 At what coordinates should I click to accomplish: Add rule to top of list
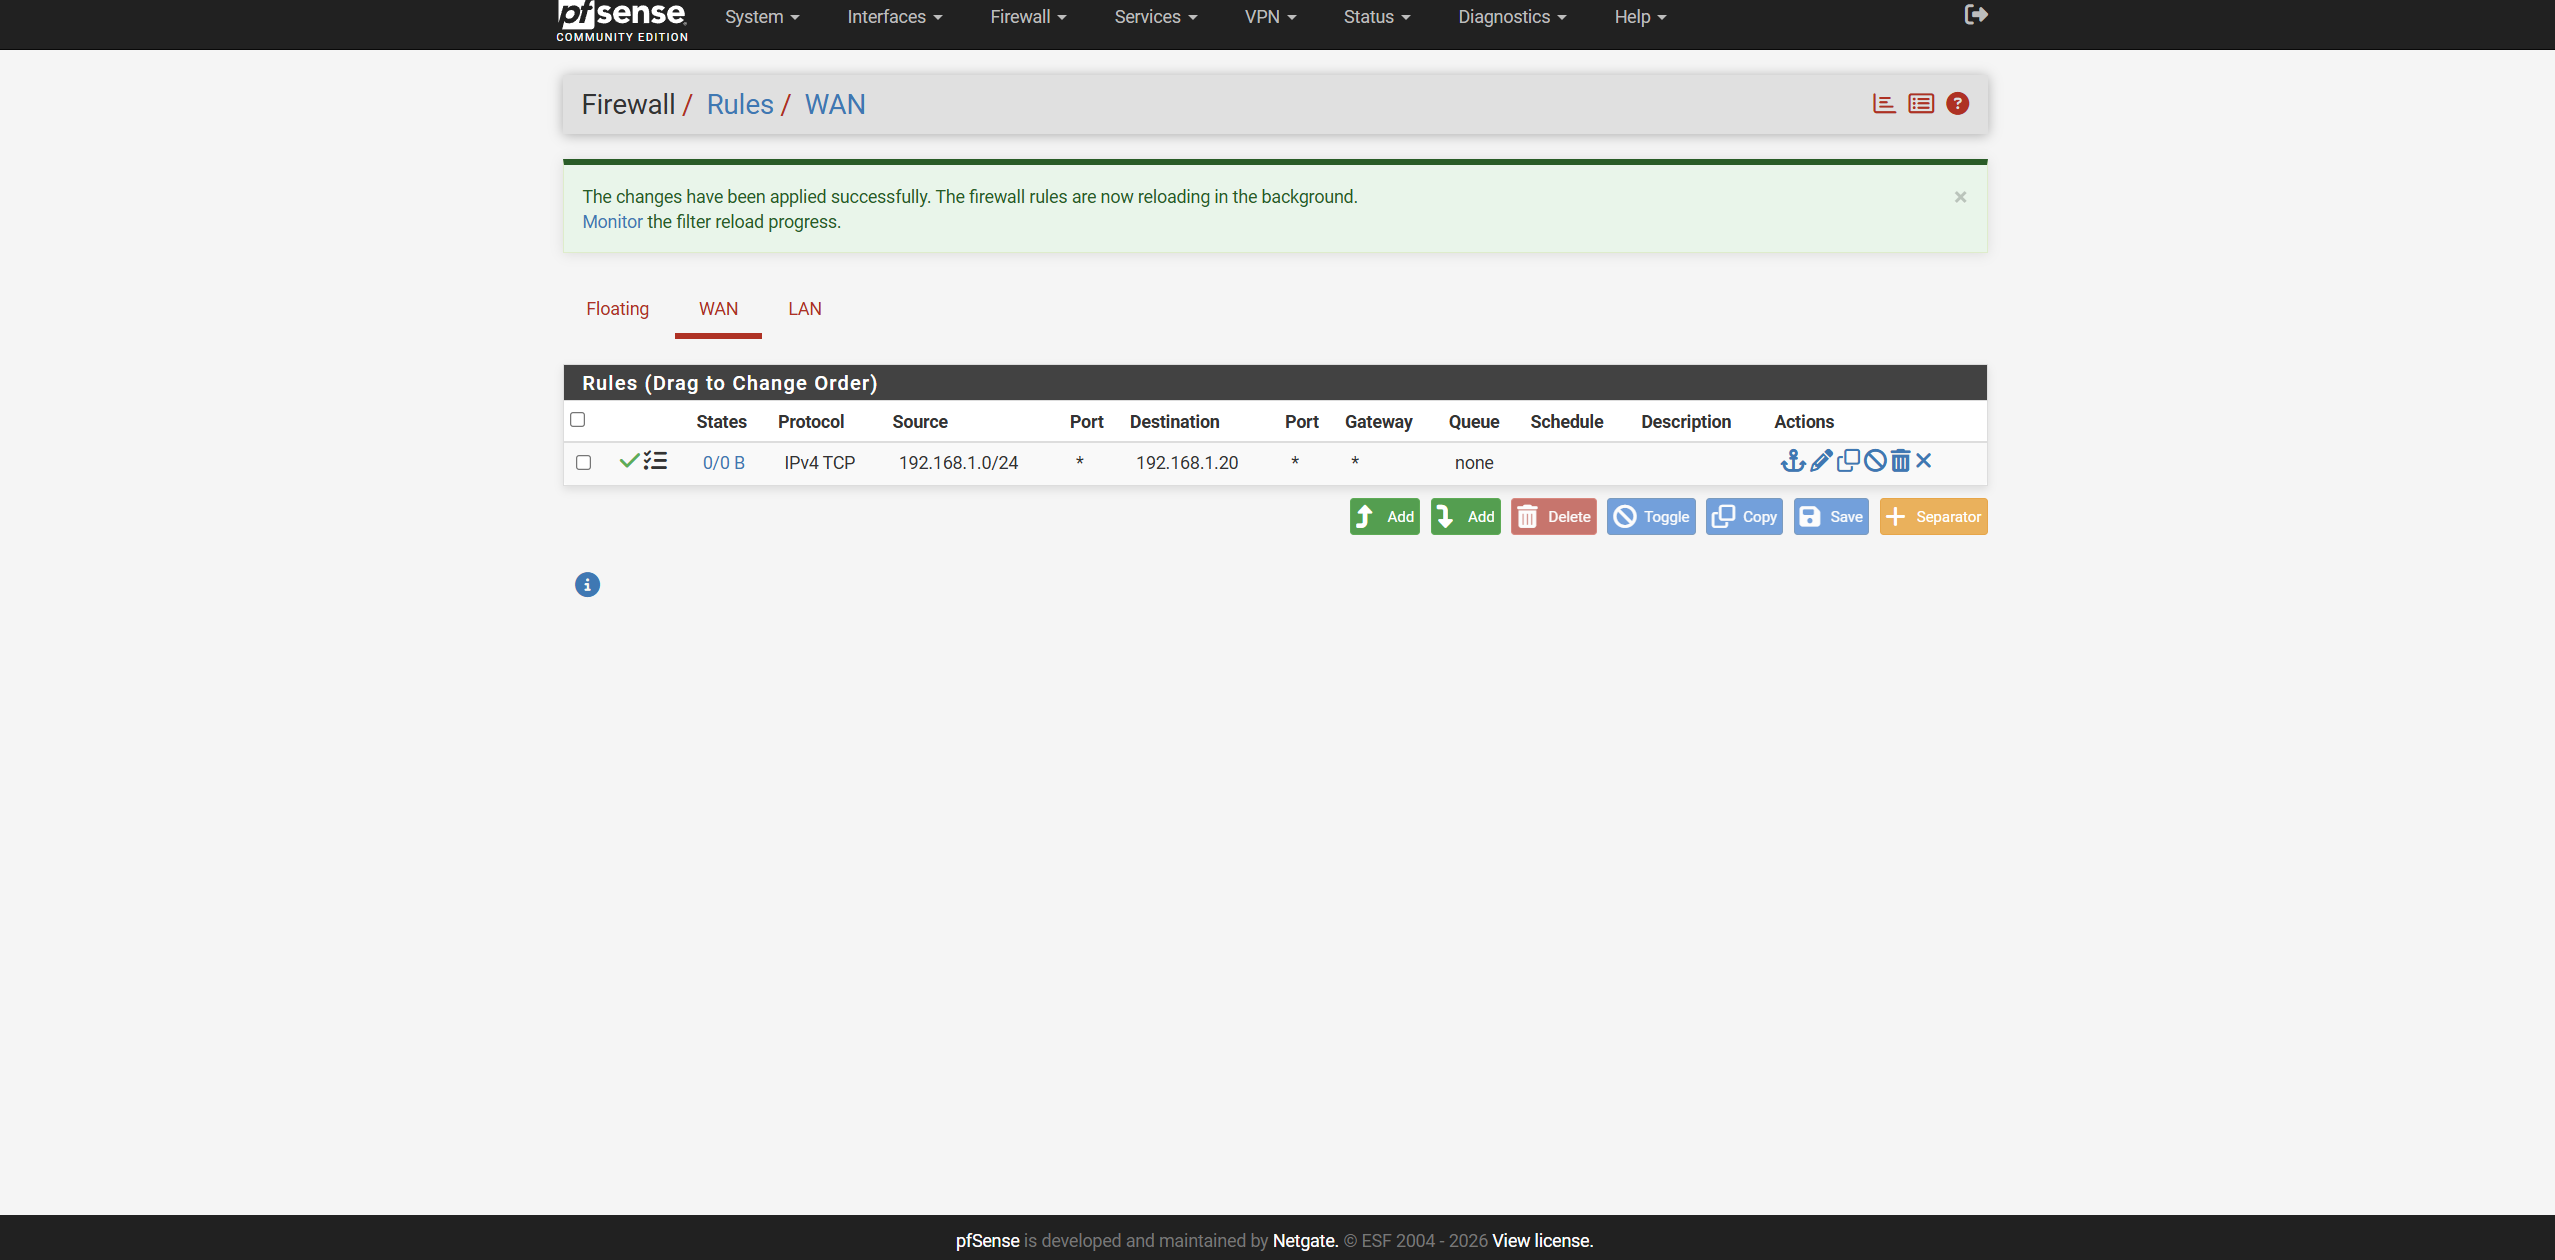pyautogui.click(x=1384, y=517)
